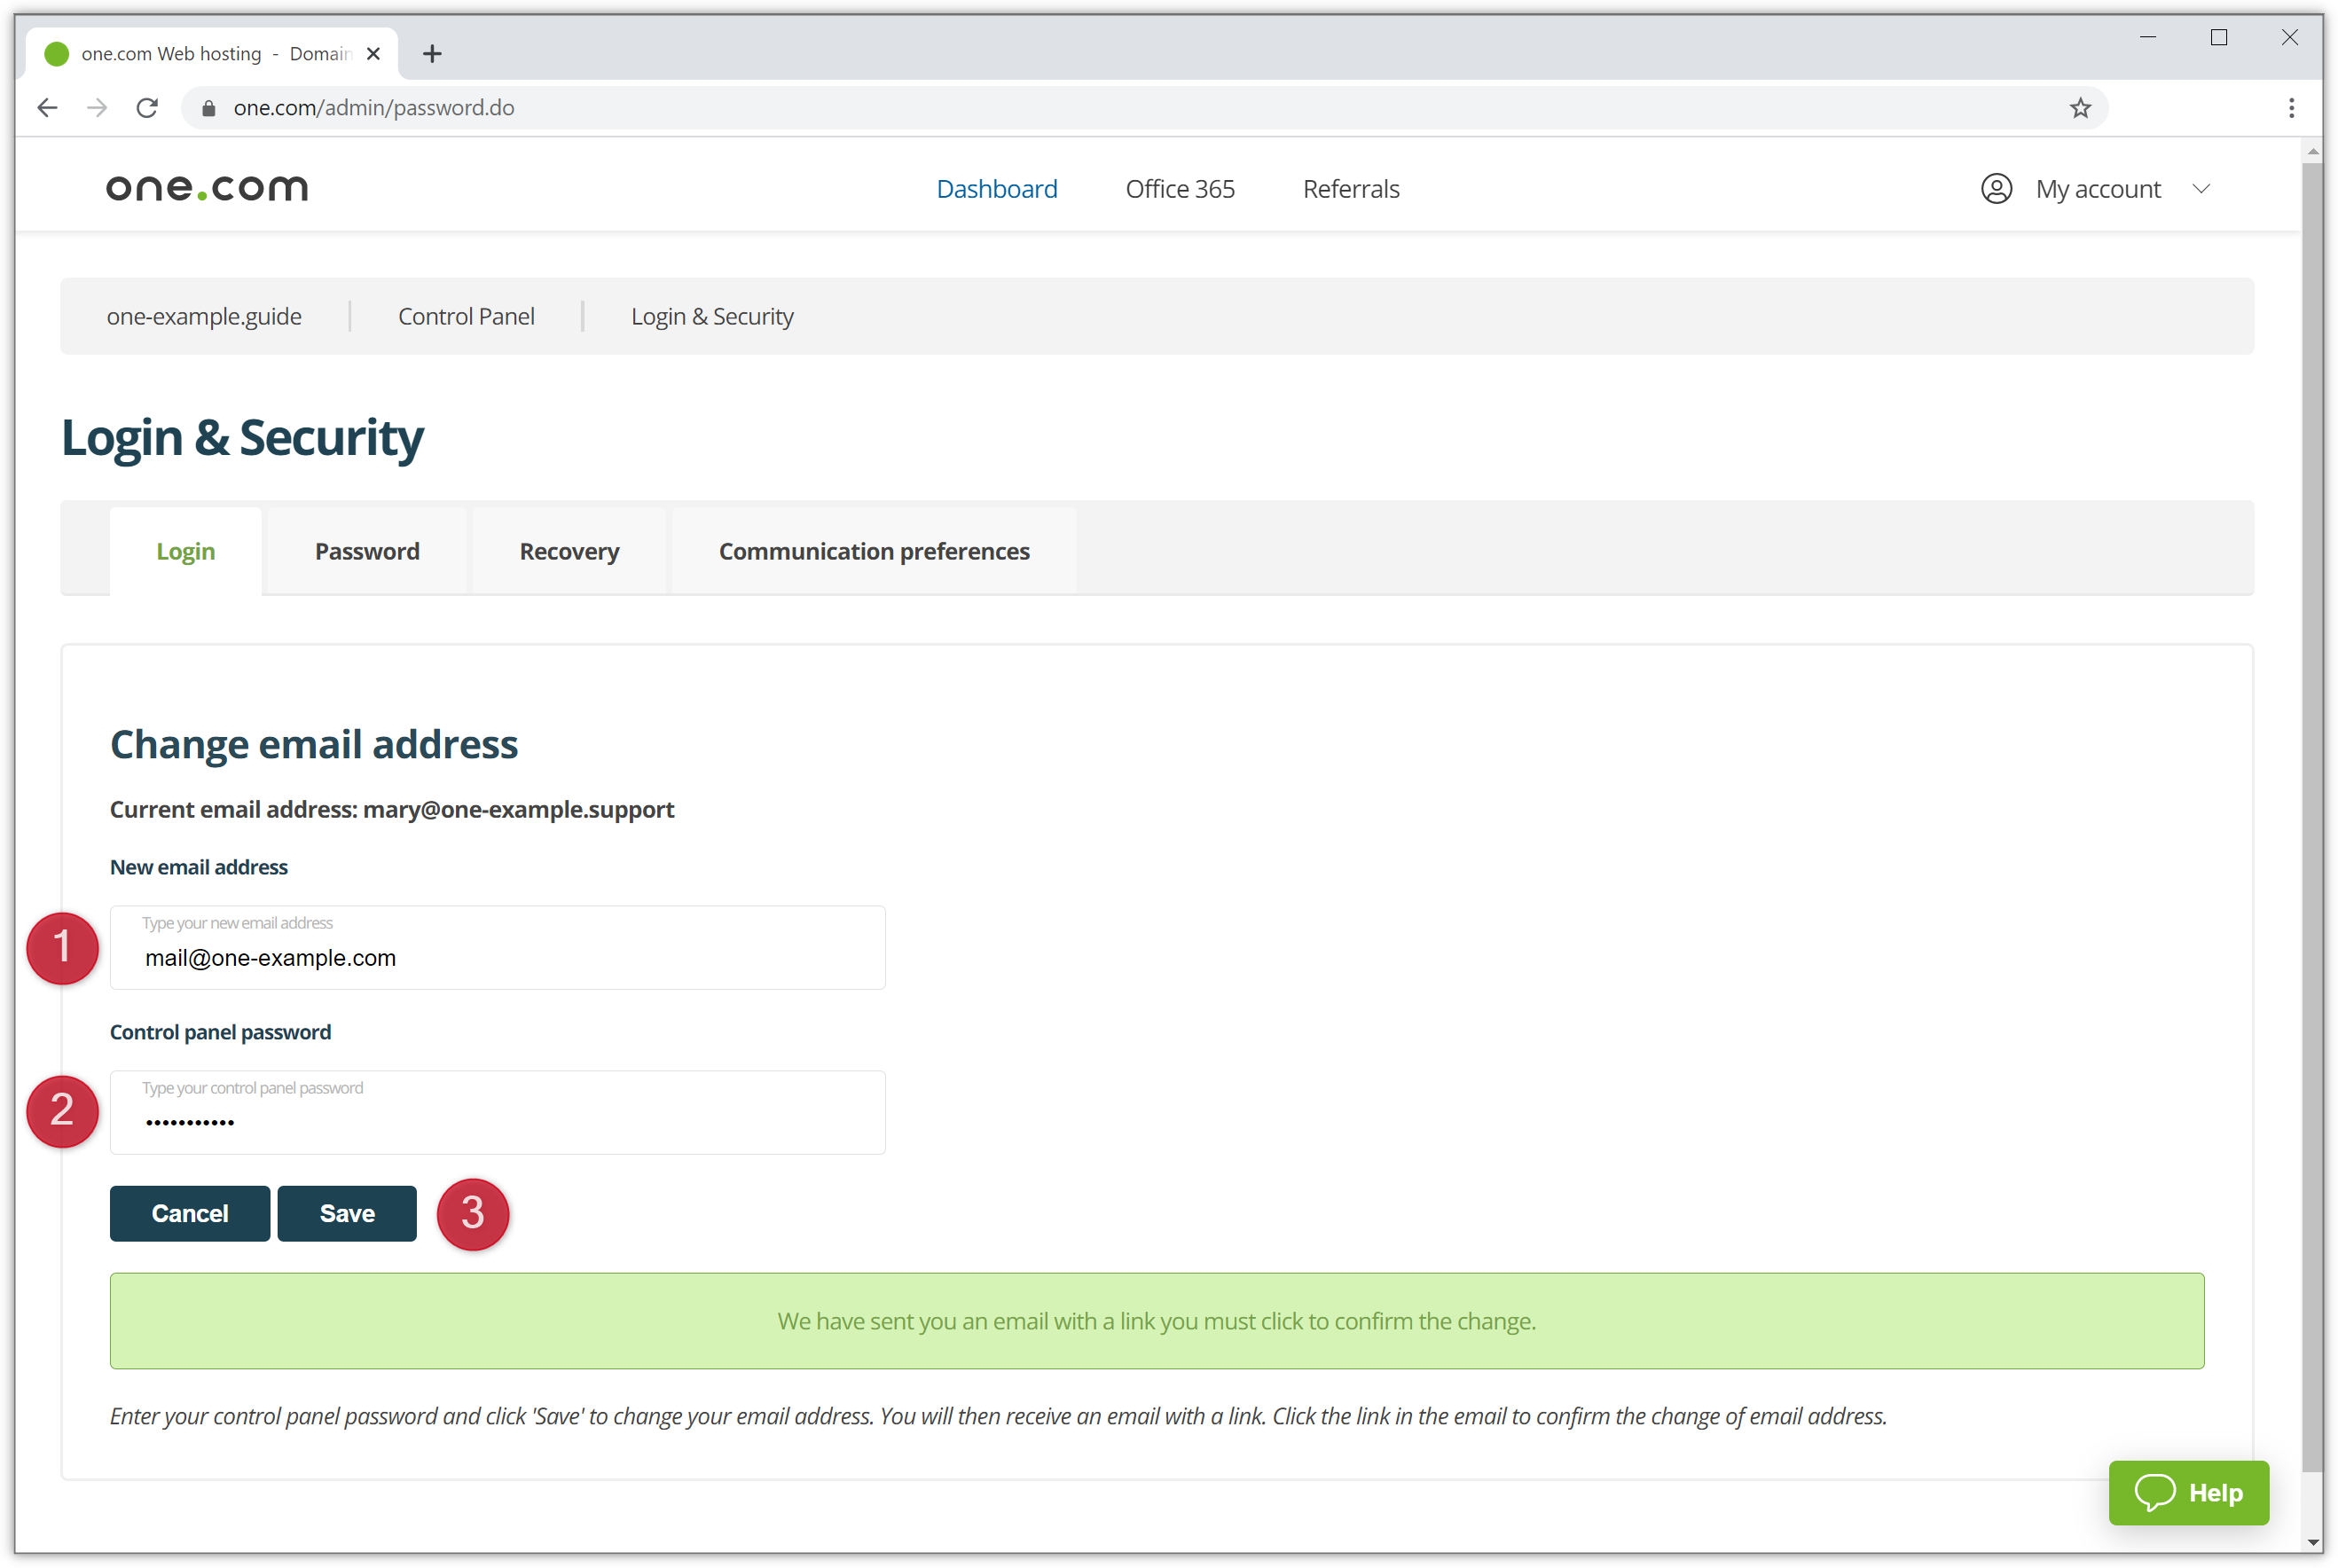Screen dimensions: 2338x1568
Task: Click the Cancel button
Action: coord(187,1212)
